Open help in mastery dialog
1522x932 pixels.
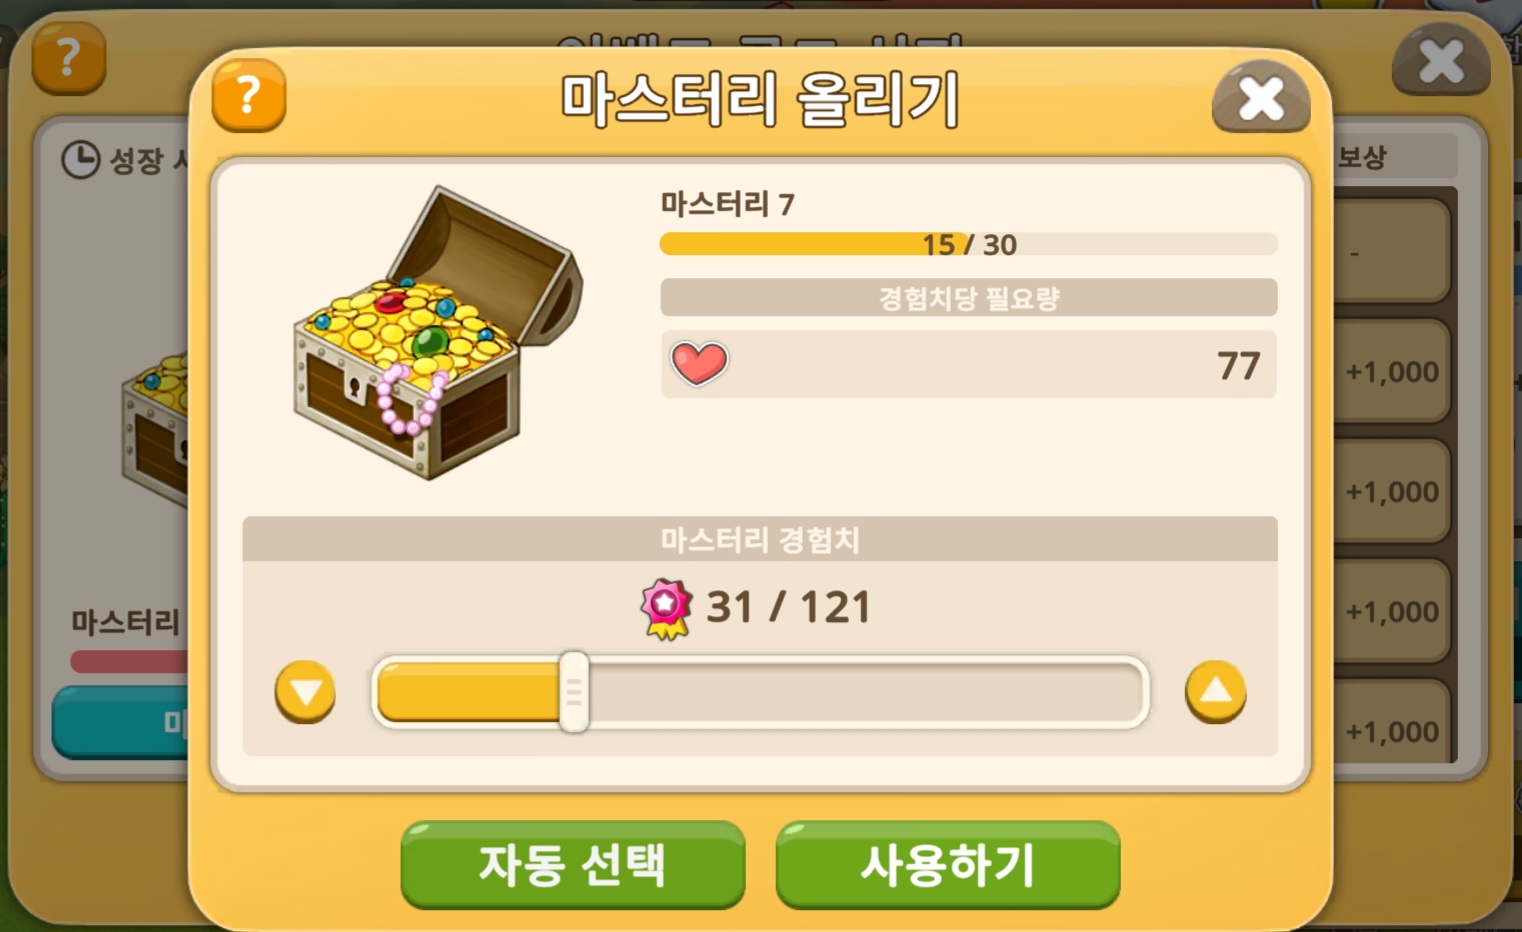[249, 96]
